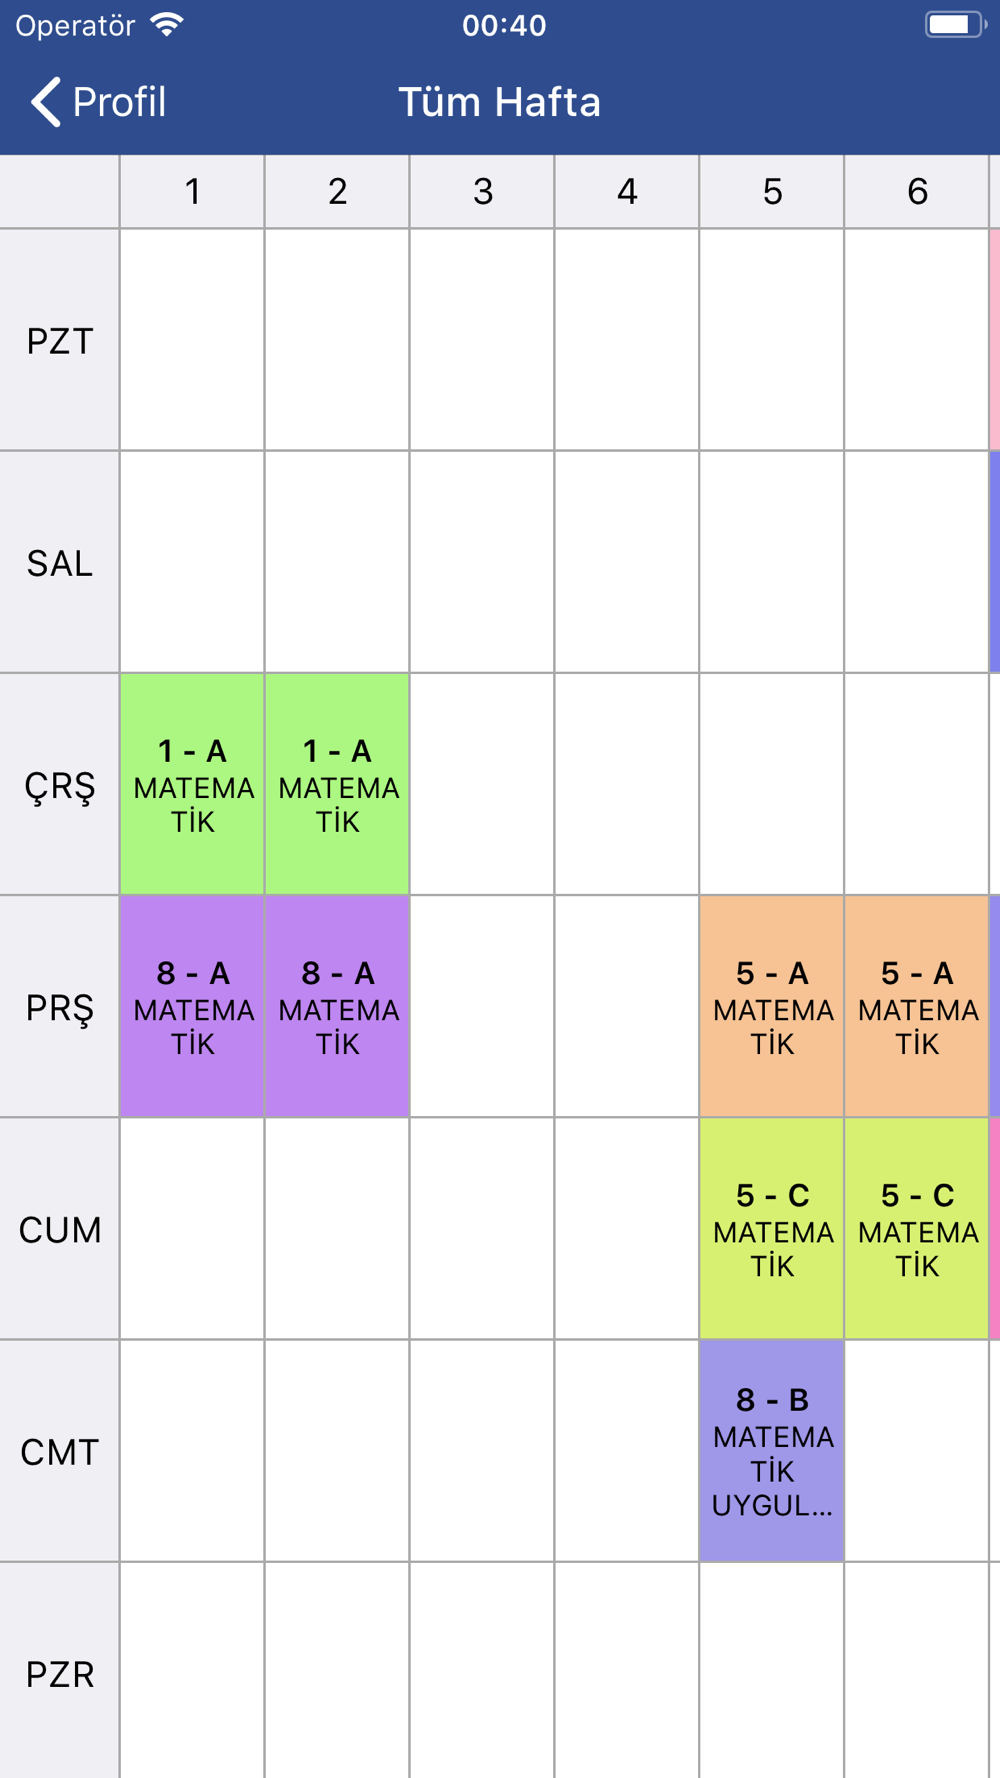This screenshot has width=1000, height=1778.
Task: Go back to Profil screen
Action: coord(98,102)
